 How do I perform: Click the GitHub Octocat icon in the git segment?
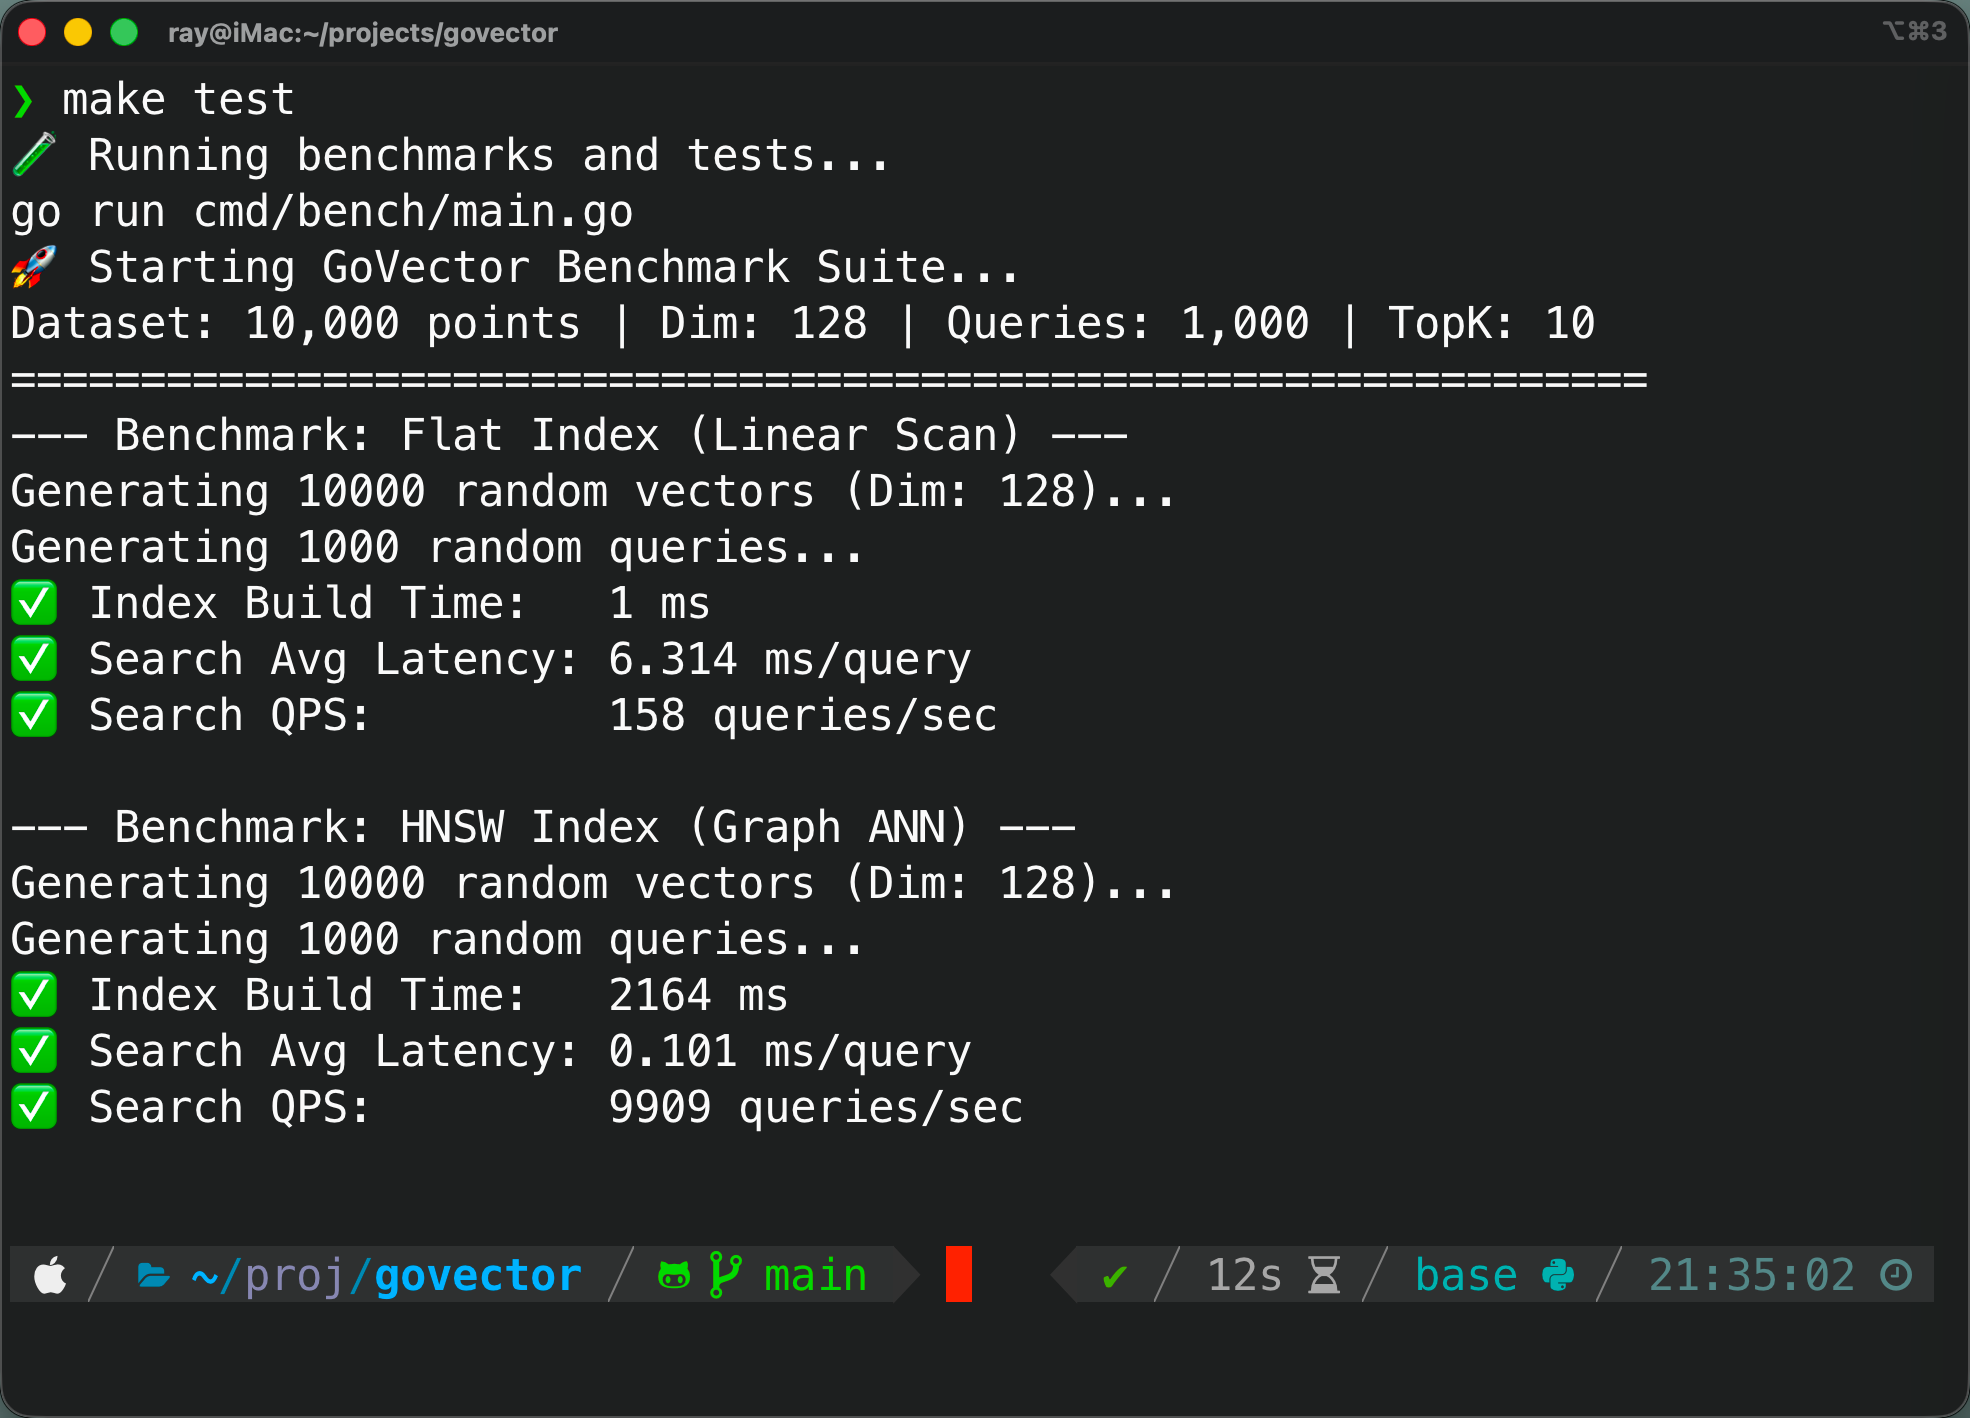[x=674, y=1275]
